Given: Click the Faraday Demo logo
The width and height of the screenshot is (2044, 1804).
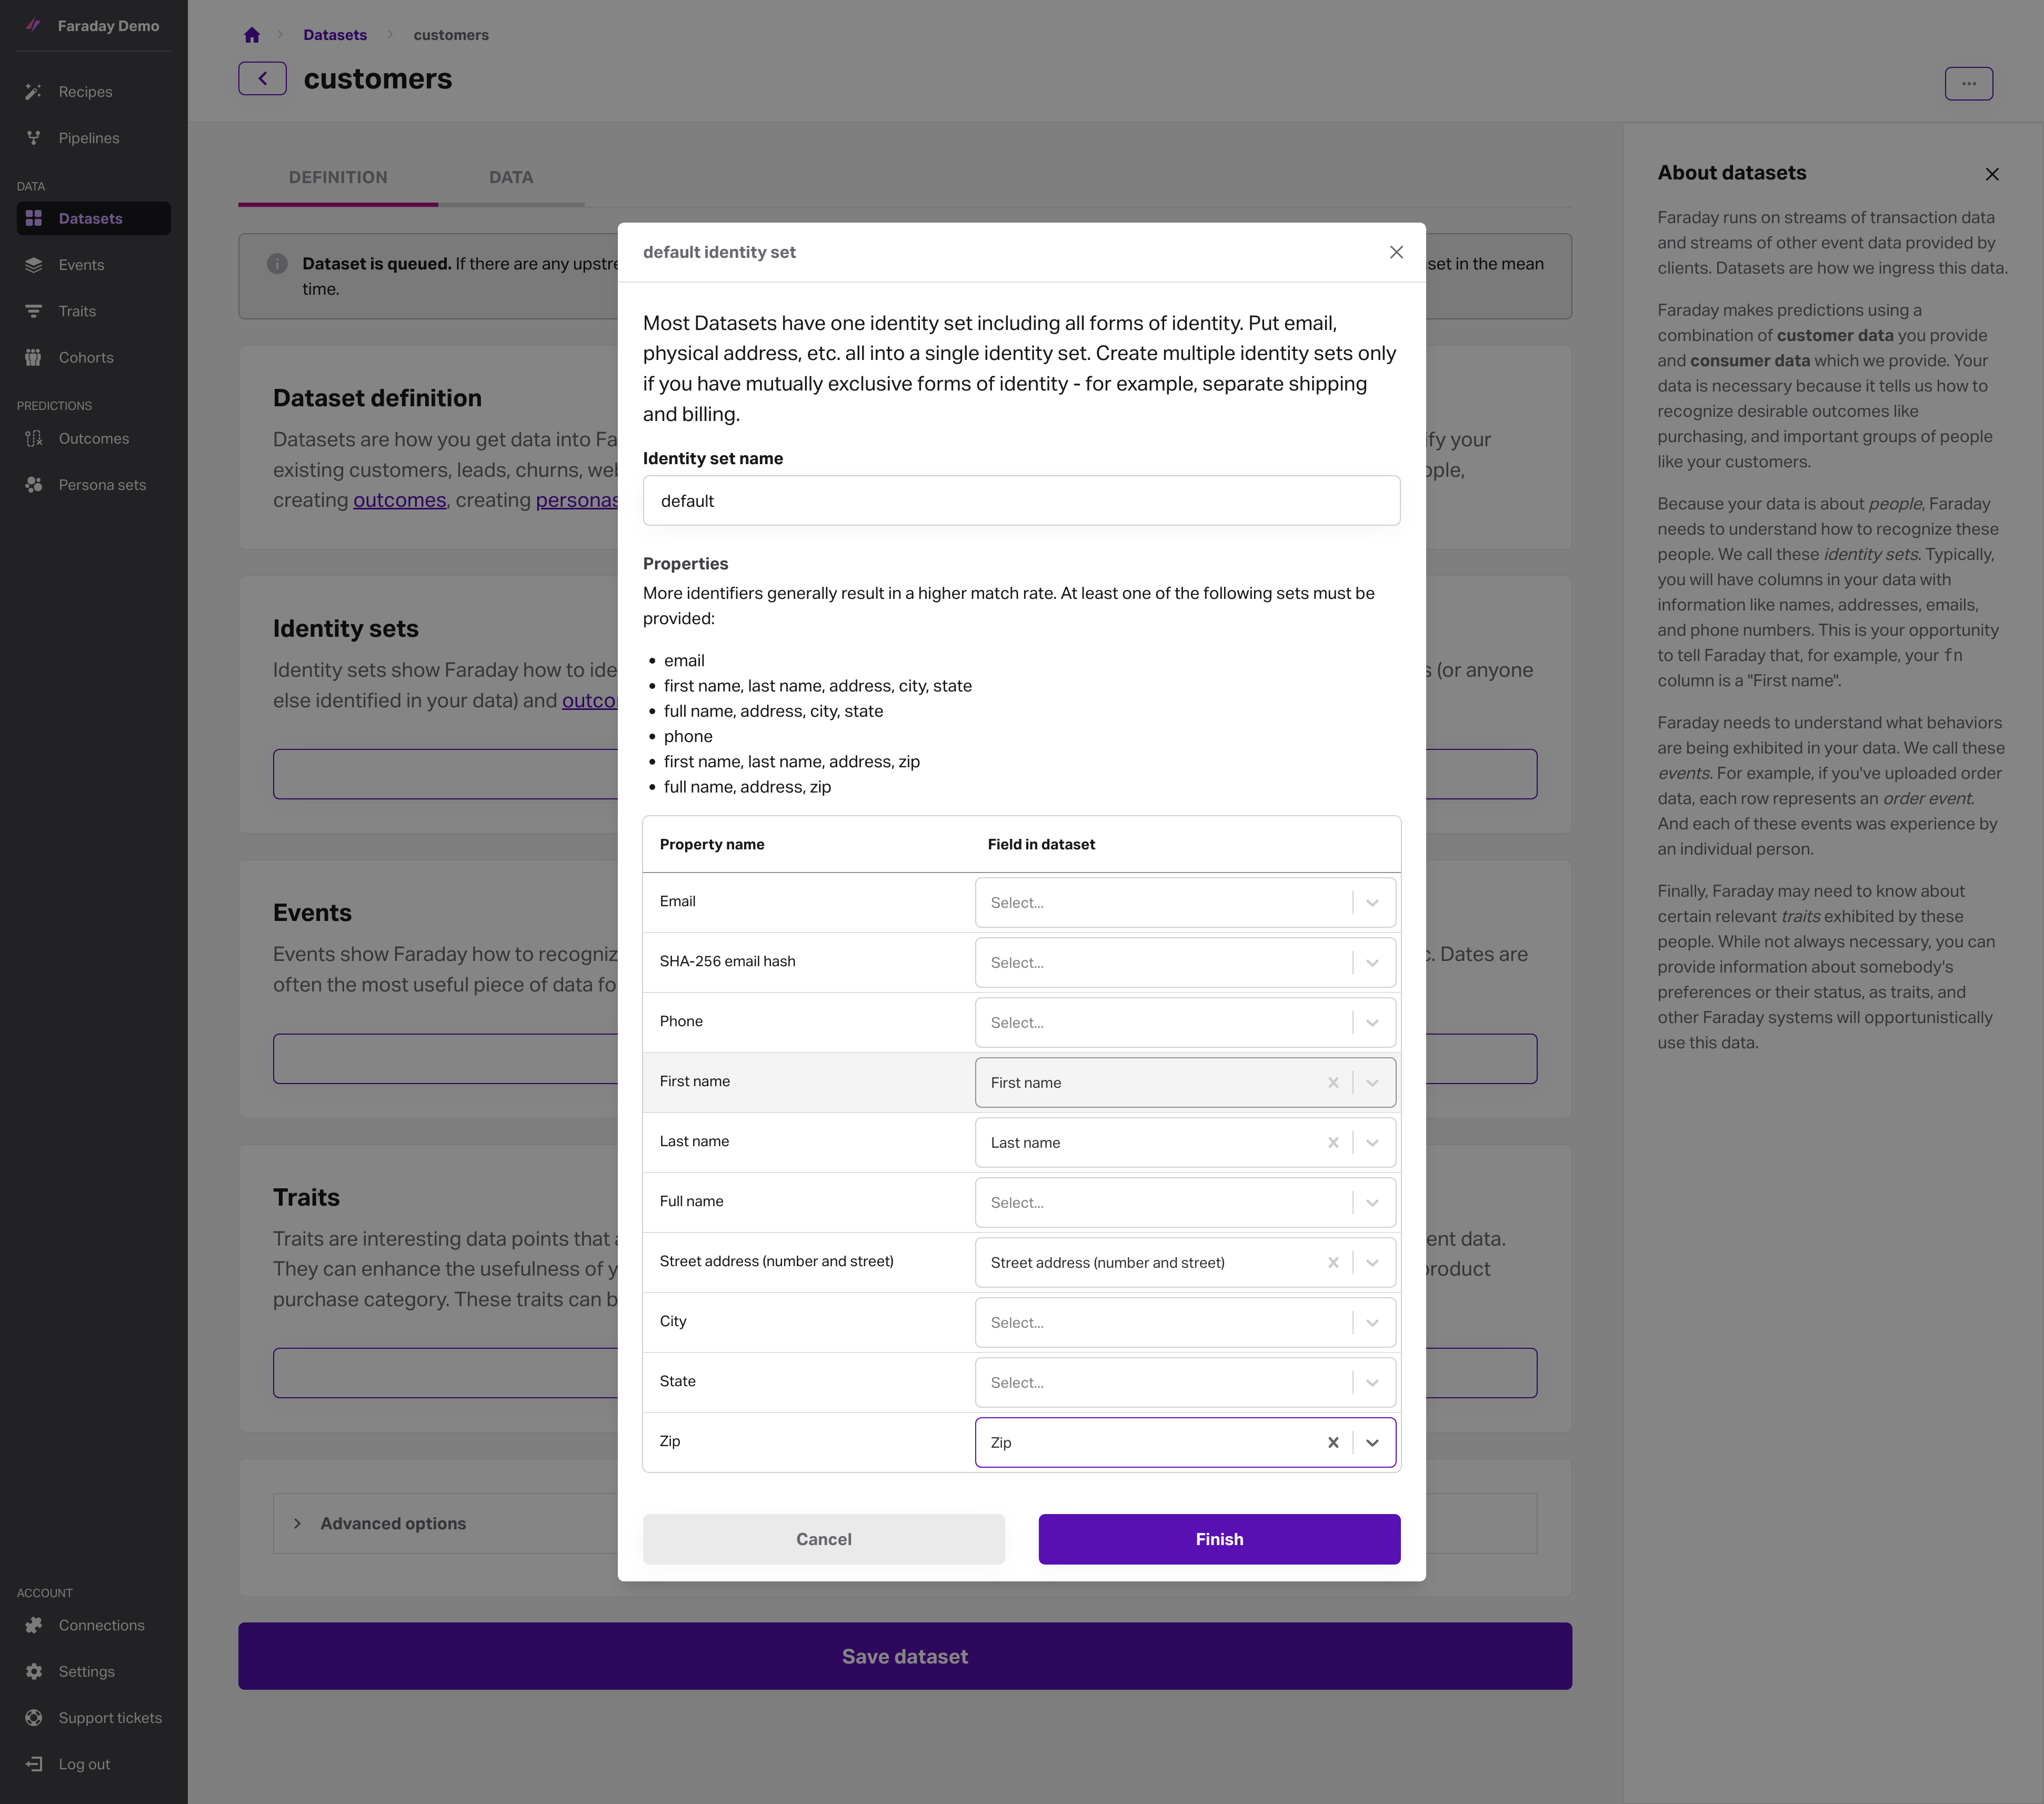Looking at the screenshot, I should point(33,26).
